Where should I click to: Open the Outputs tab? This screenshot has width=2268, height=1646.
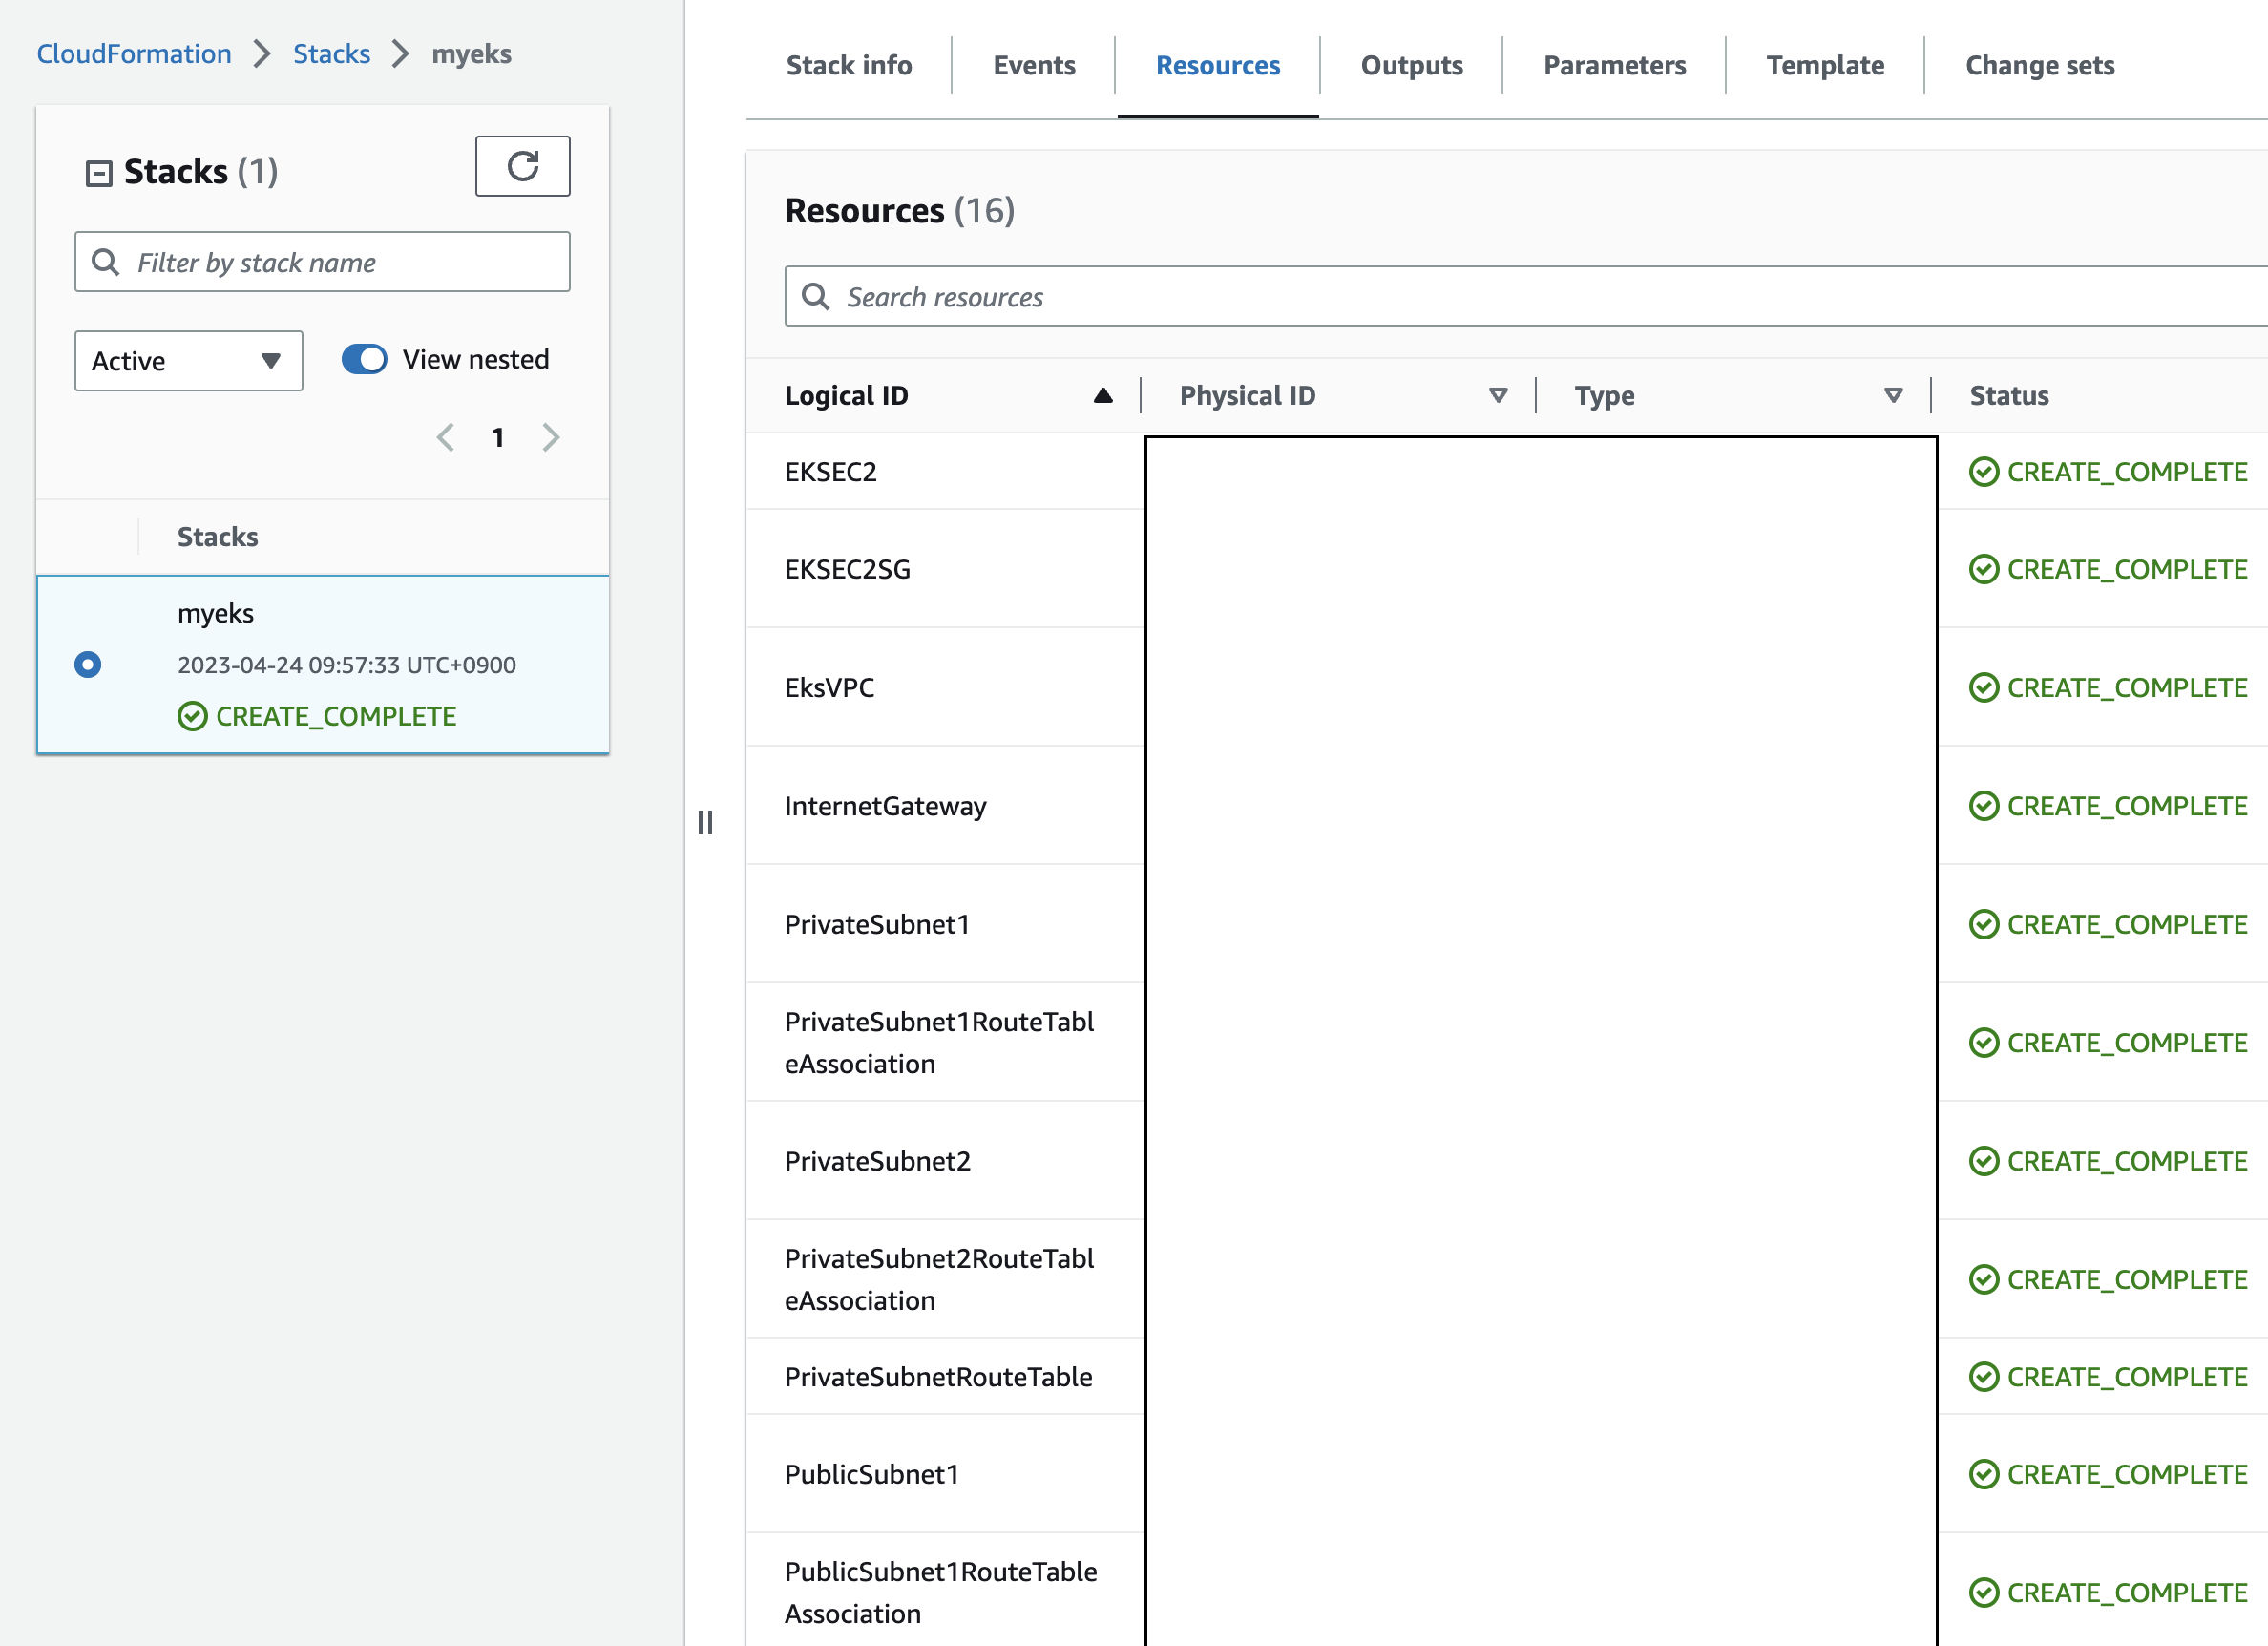tap(1411, 66)
